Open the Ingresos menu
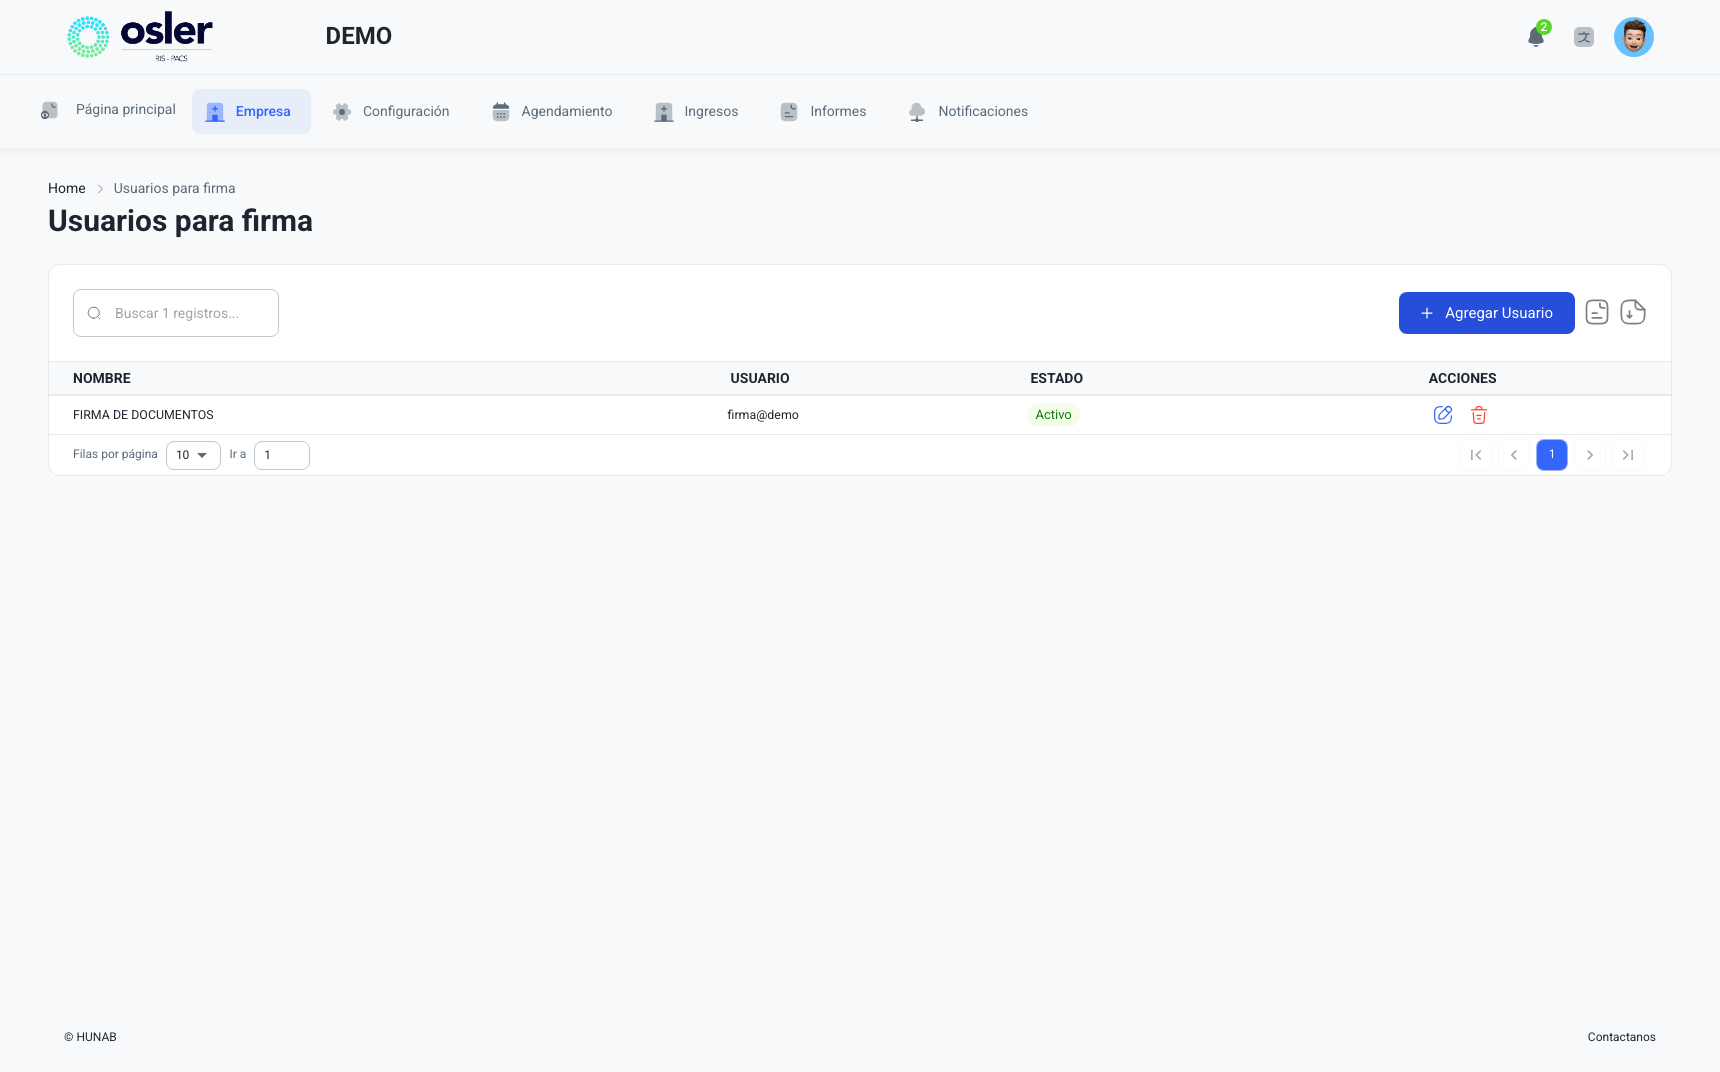 pos(696,111)
